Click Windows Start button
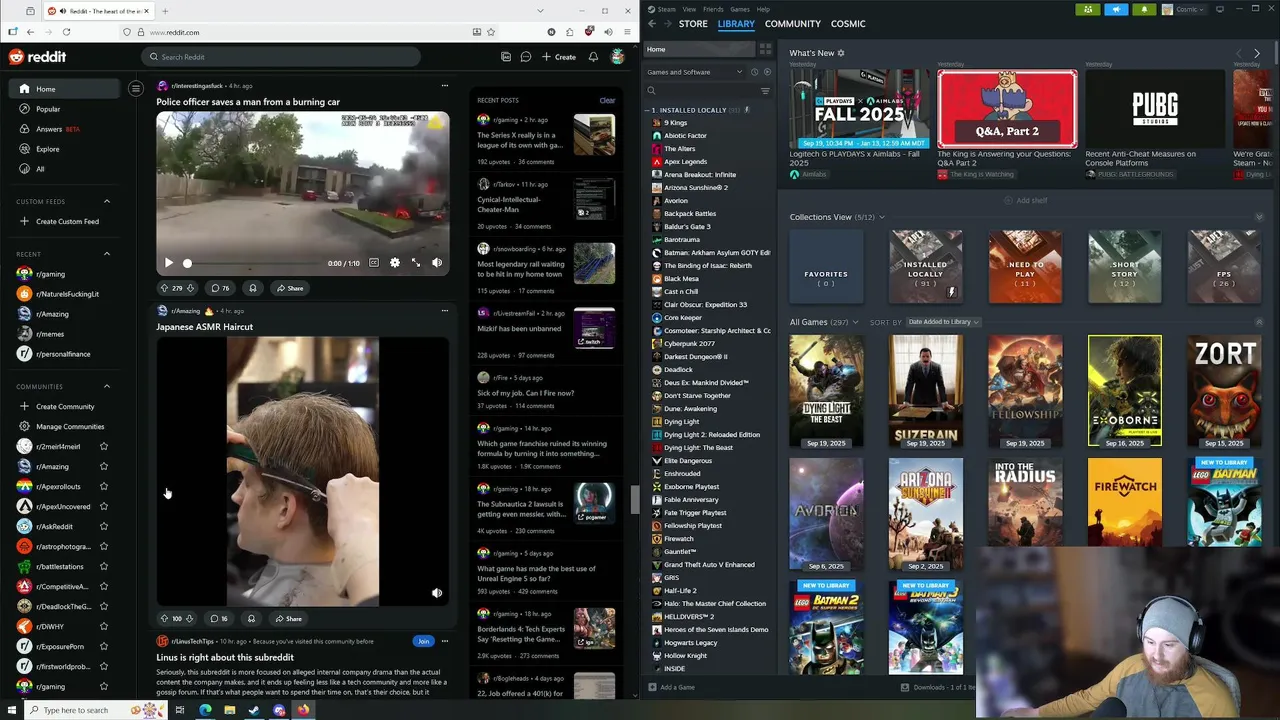This screenshot has height=720, width=1280. click(14, 710)
